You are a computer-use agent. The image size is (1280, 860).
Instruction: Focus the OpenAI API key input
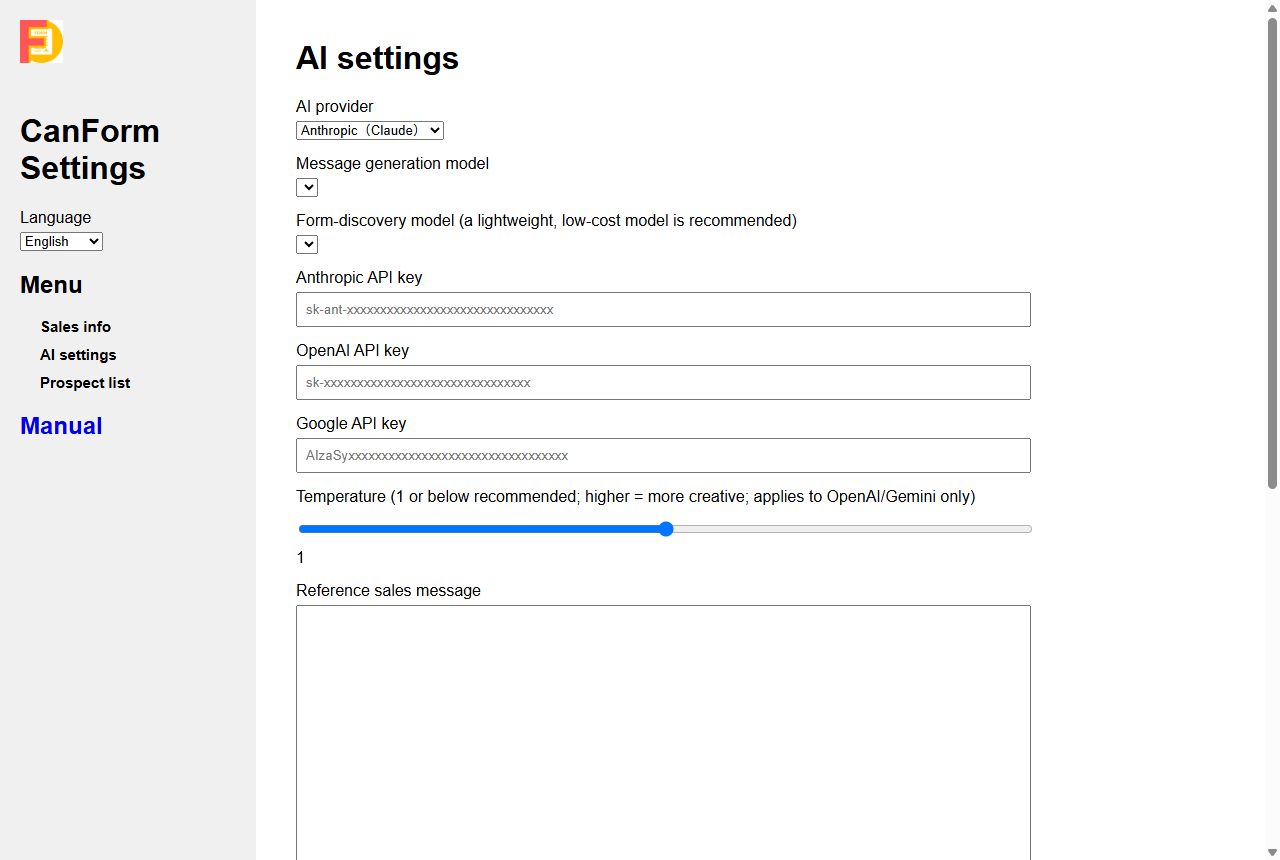pyautogui.click(x=663, y=382)
